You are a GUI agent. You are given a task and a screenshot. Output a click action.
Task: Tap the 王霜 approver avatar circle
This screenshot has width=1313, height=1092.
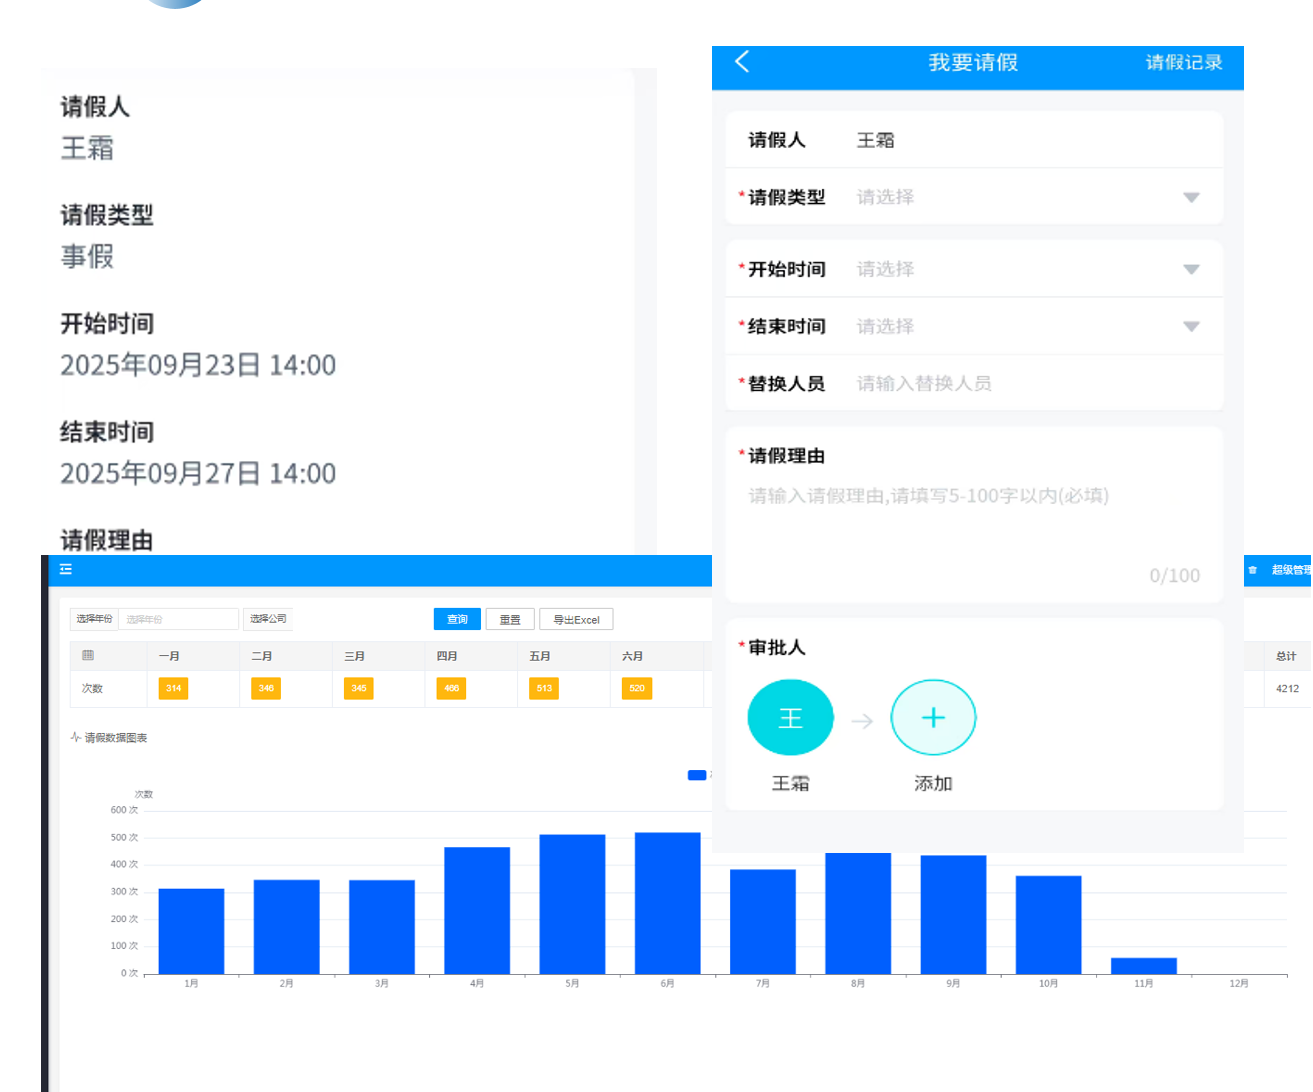[790, 718]
